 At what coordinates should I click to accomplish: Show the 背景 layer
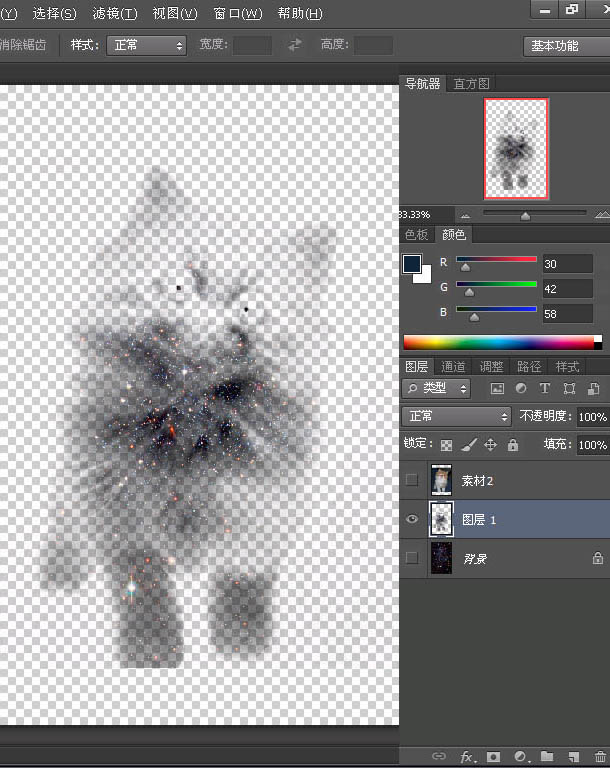tap(412, 558)
